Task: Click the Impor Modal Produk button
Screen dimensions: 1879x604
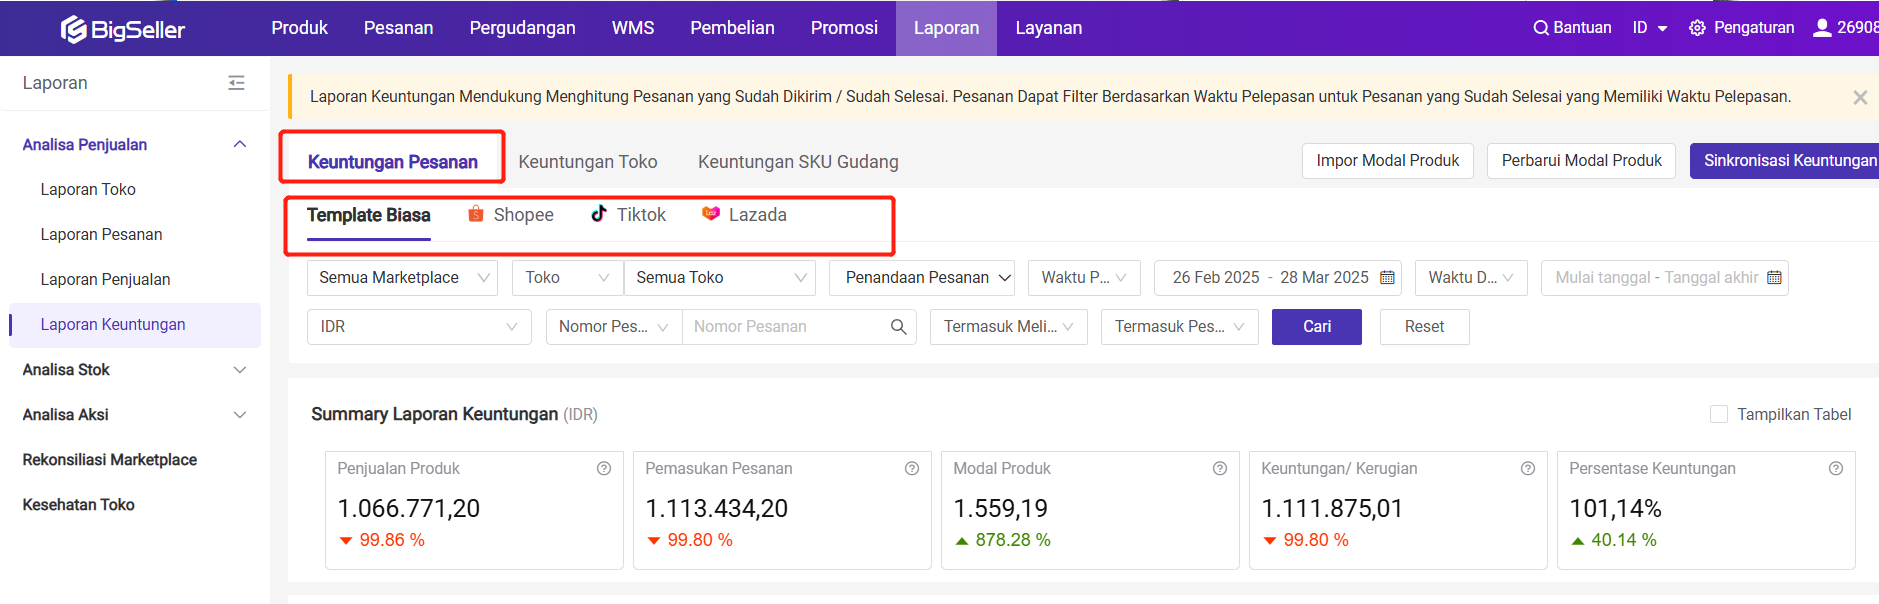Action: pos(1387,161)
